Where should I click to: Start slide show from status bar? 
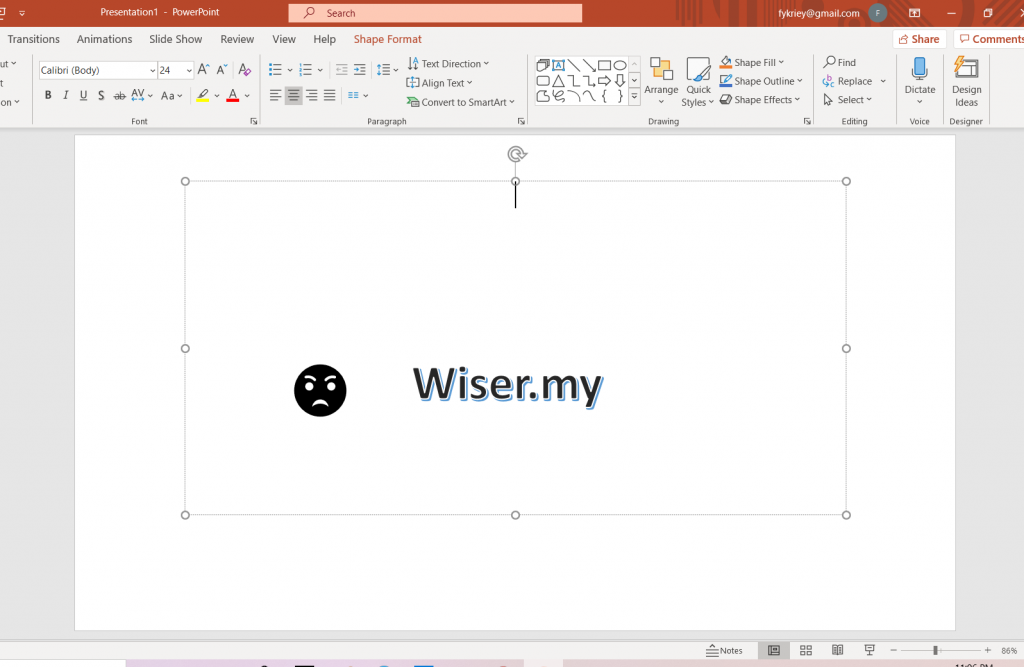(869, 650)
